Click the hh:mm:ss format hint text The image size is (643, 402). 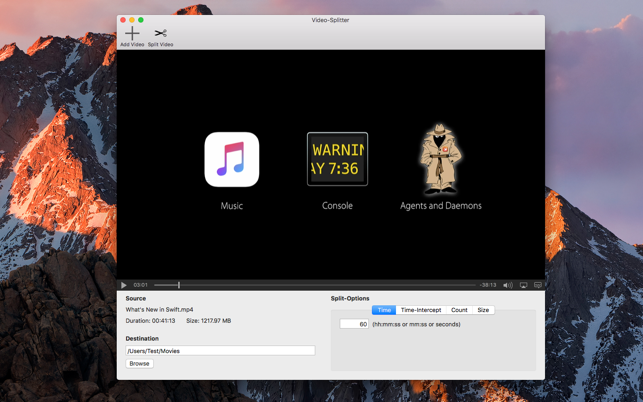(416, 324)
